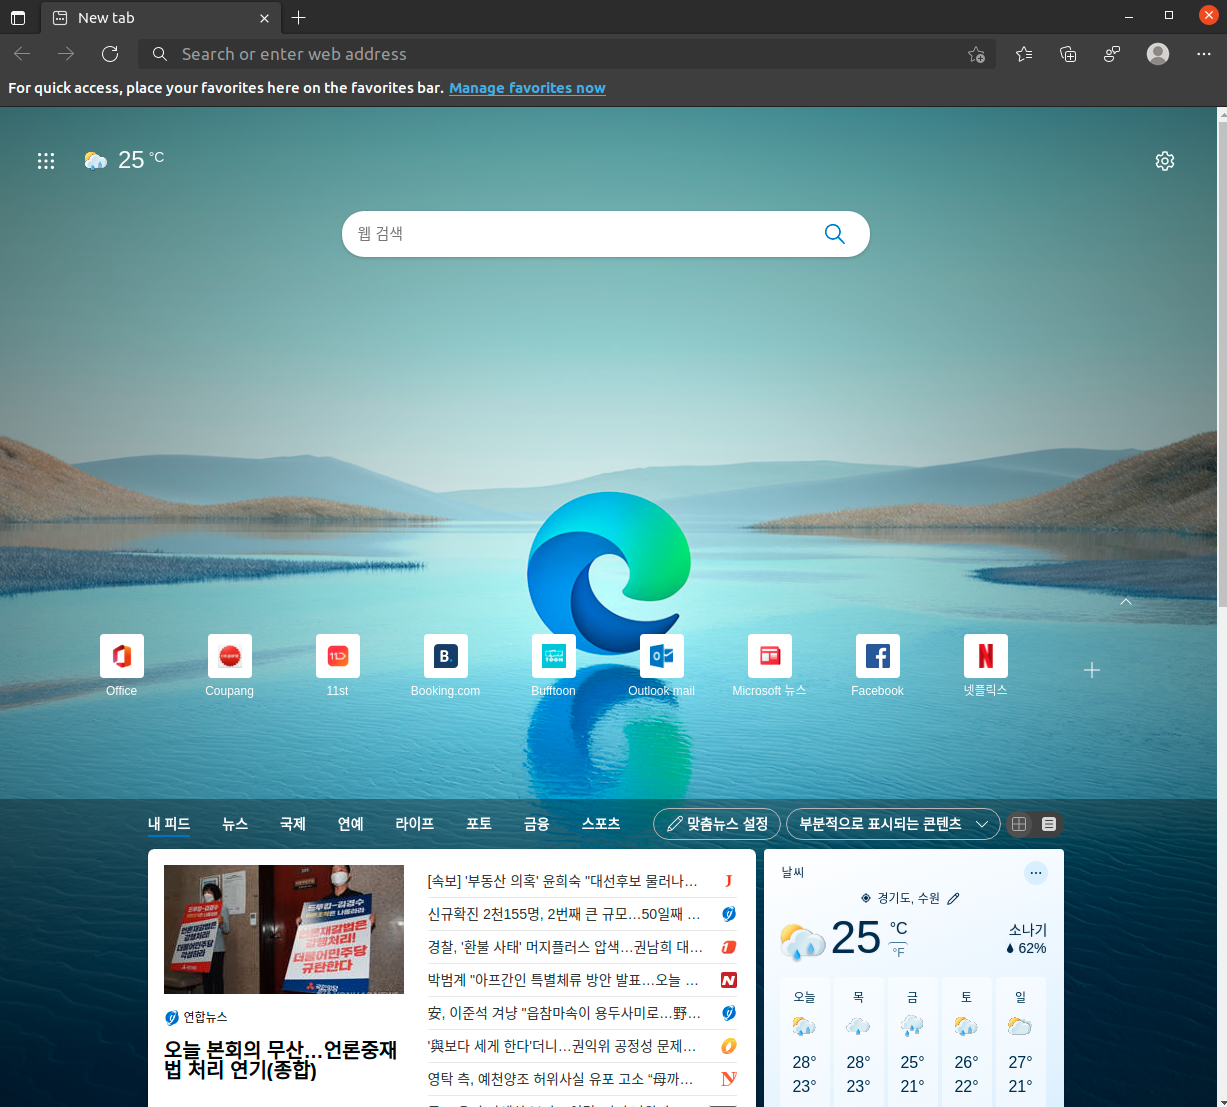Switch feed to grid layout view
The height and width of the screenshot is (1107, 1227).
click(1019, 824)
